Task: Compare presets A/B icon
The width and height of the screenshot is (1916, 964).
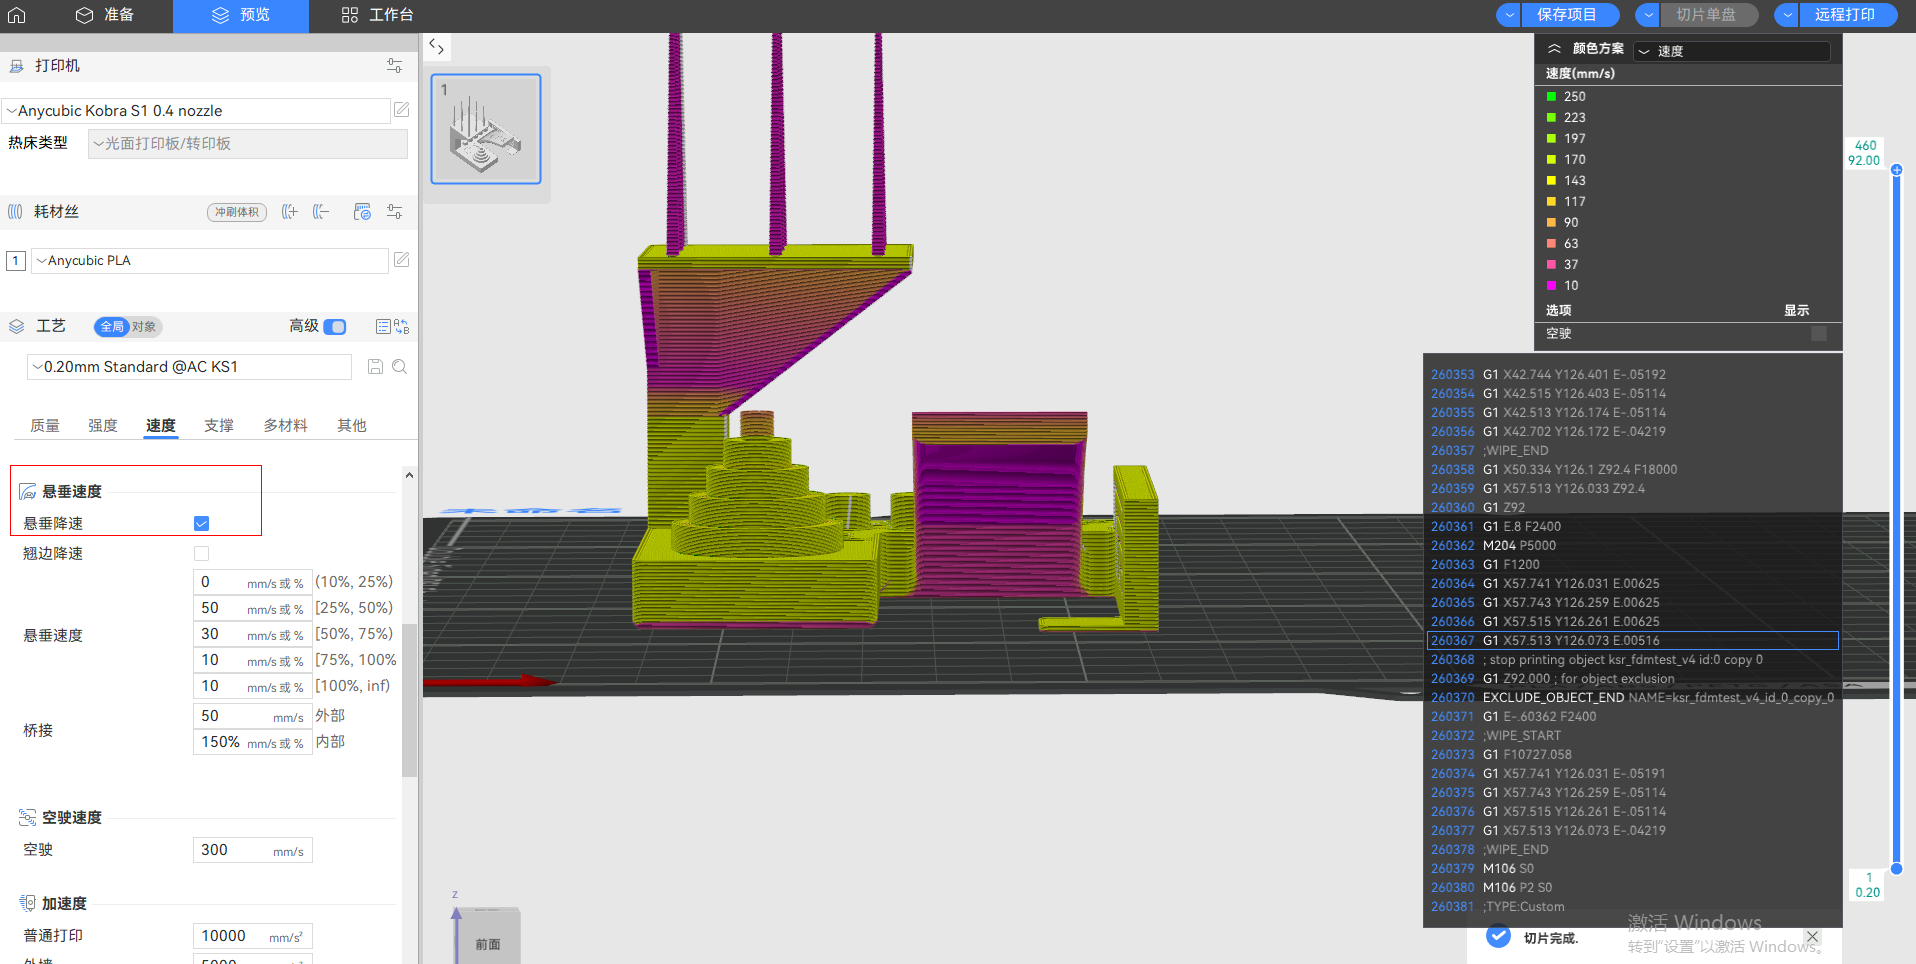Action: (x=402, y=326)
